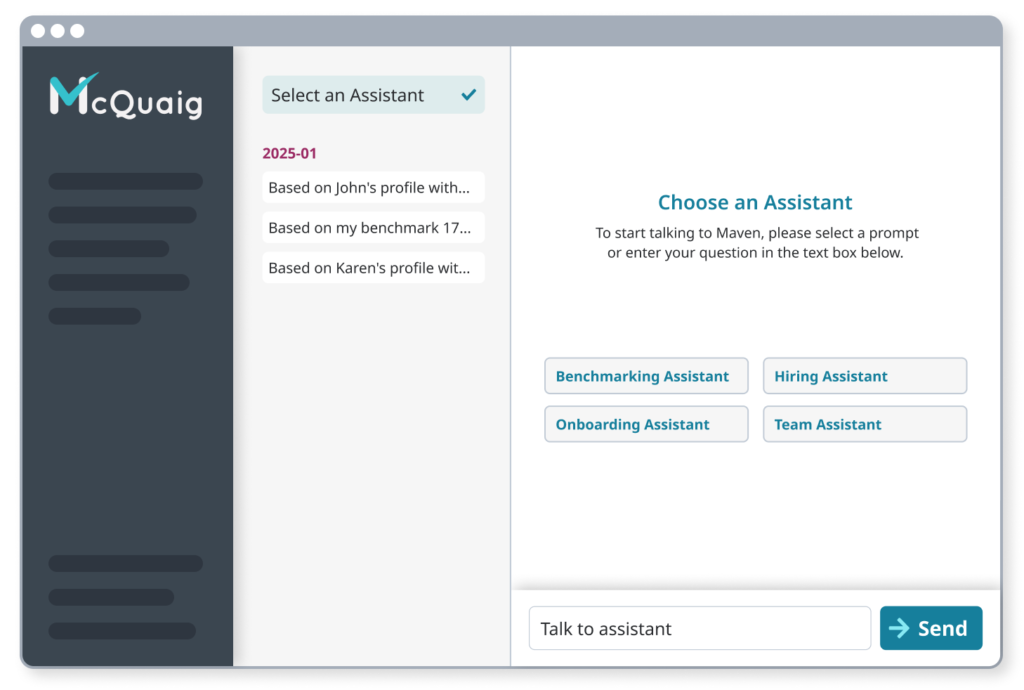The width and height of the screenshot is (1024, 690).
Task: Choose the Benchmarking Assistant prompt
Action: pos(646,376)
